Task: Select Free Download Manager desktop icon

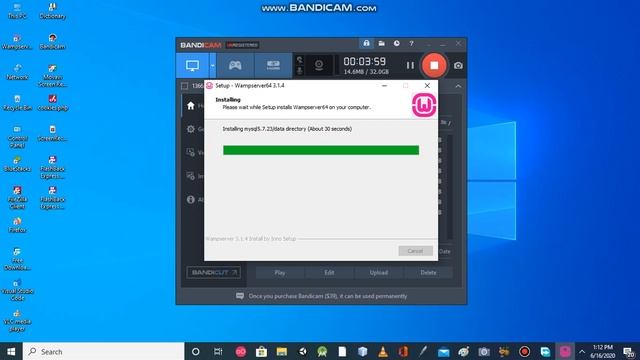Action: click(17, 259)
